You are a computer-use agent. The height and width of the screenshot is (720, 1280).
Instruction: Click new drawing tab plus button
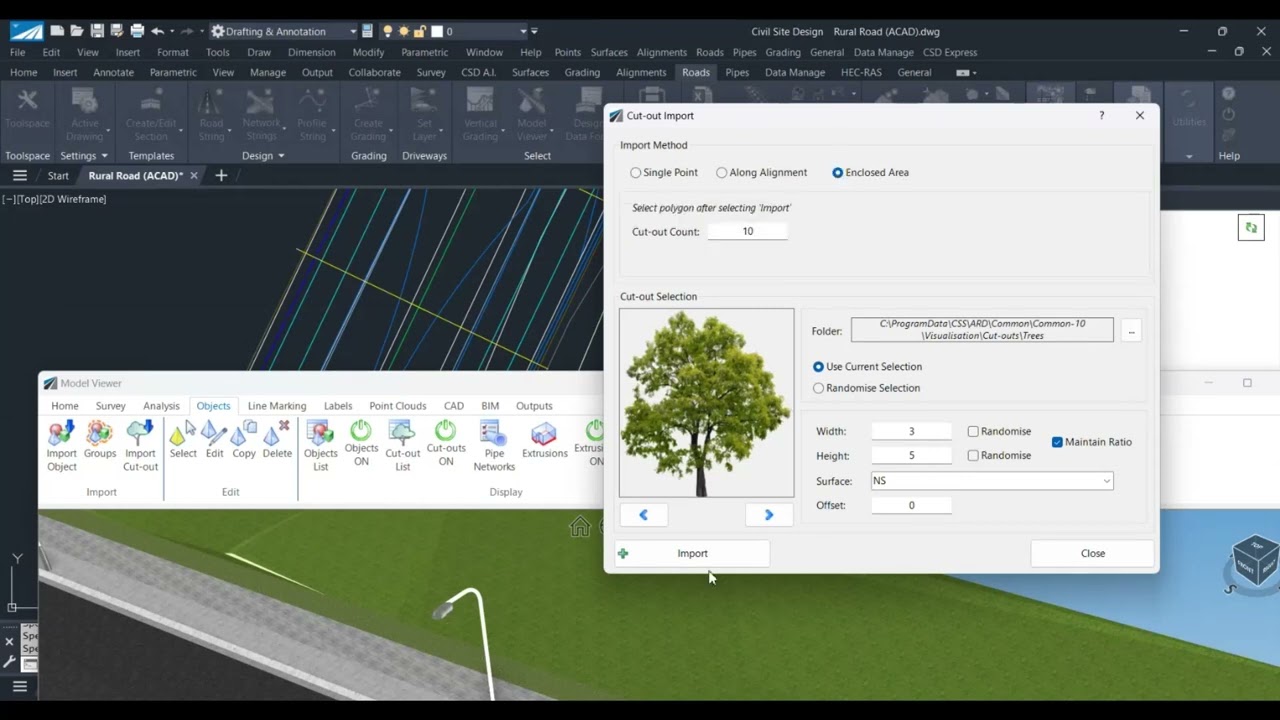click(x=221, y=176)
